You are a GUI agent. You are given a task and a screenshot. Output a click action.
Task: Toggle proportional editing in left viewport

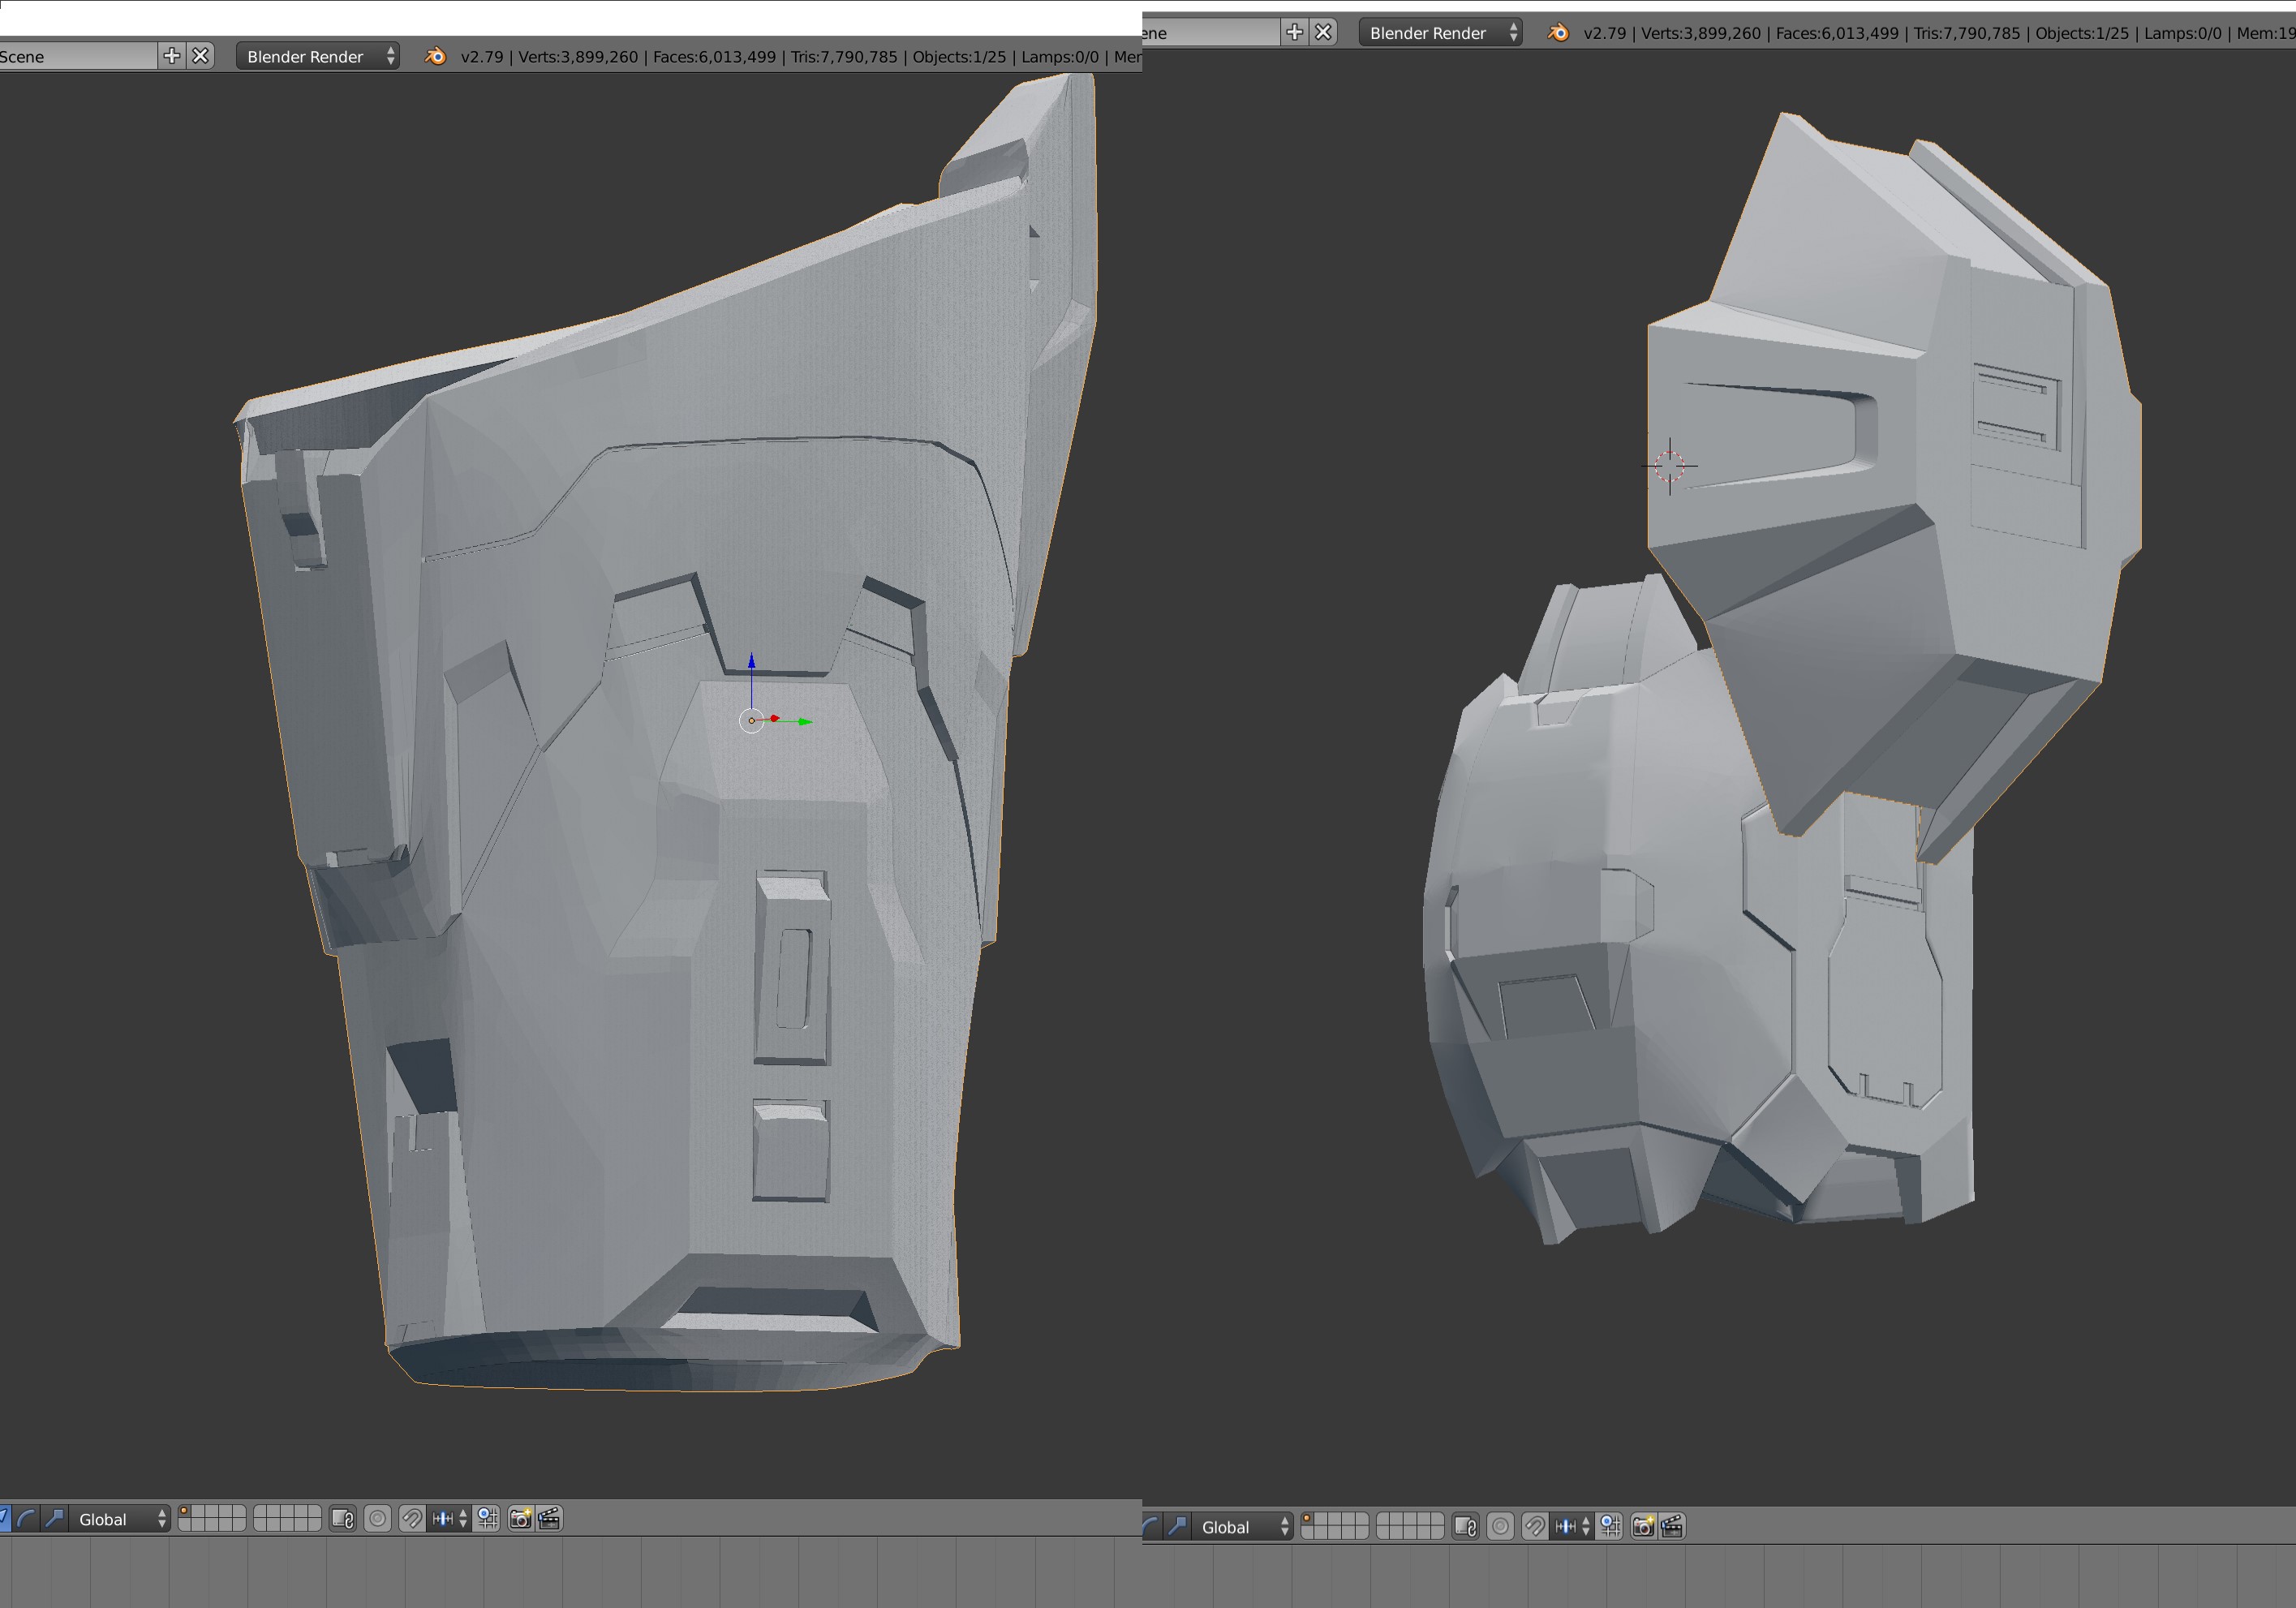pos(377,1519)
